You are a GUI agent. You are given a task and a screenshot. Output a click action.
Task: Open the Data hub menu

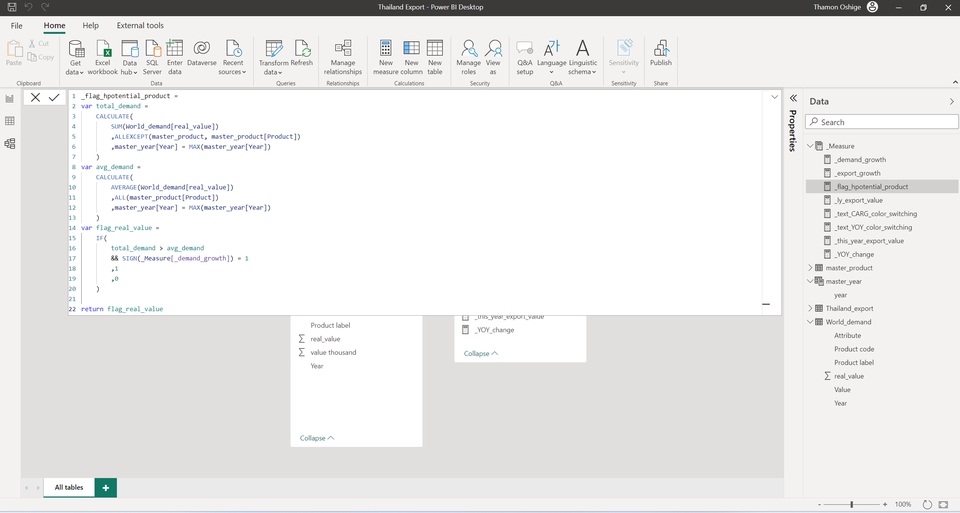coord(129,58)
